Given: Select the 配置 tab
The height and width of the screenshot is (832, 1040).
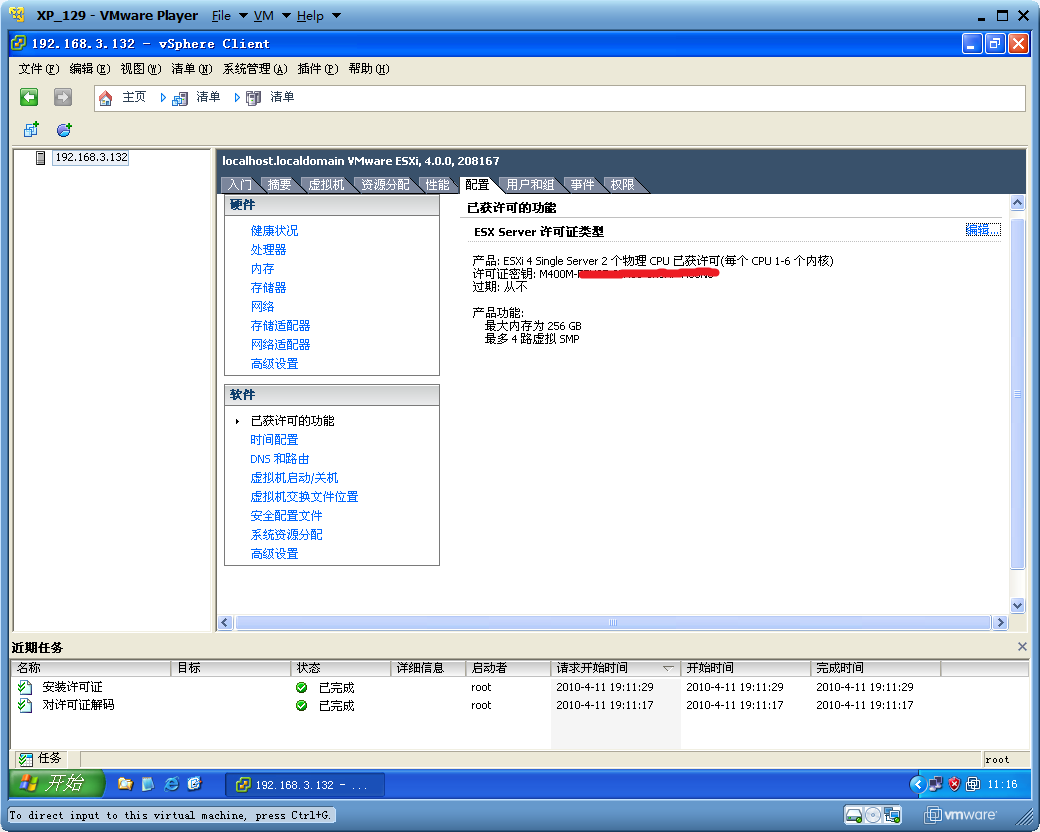Looking at the screenshot, I should tap(477, 185).
